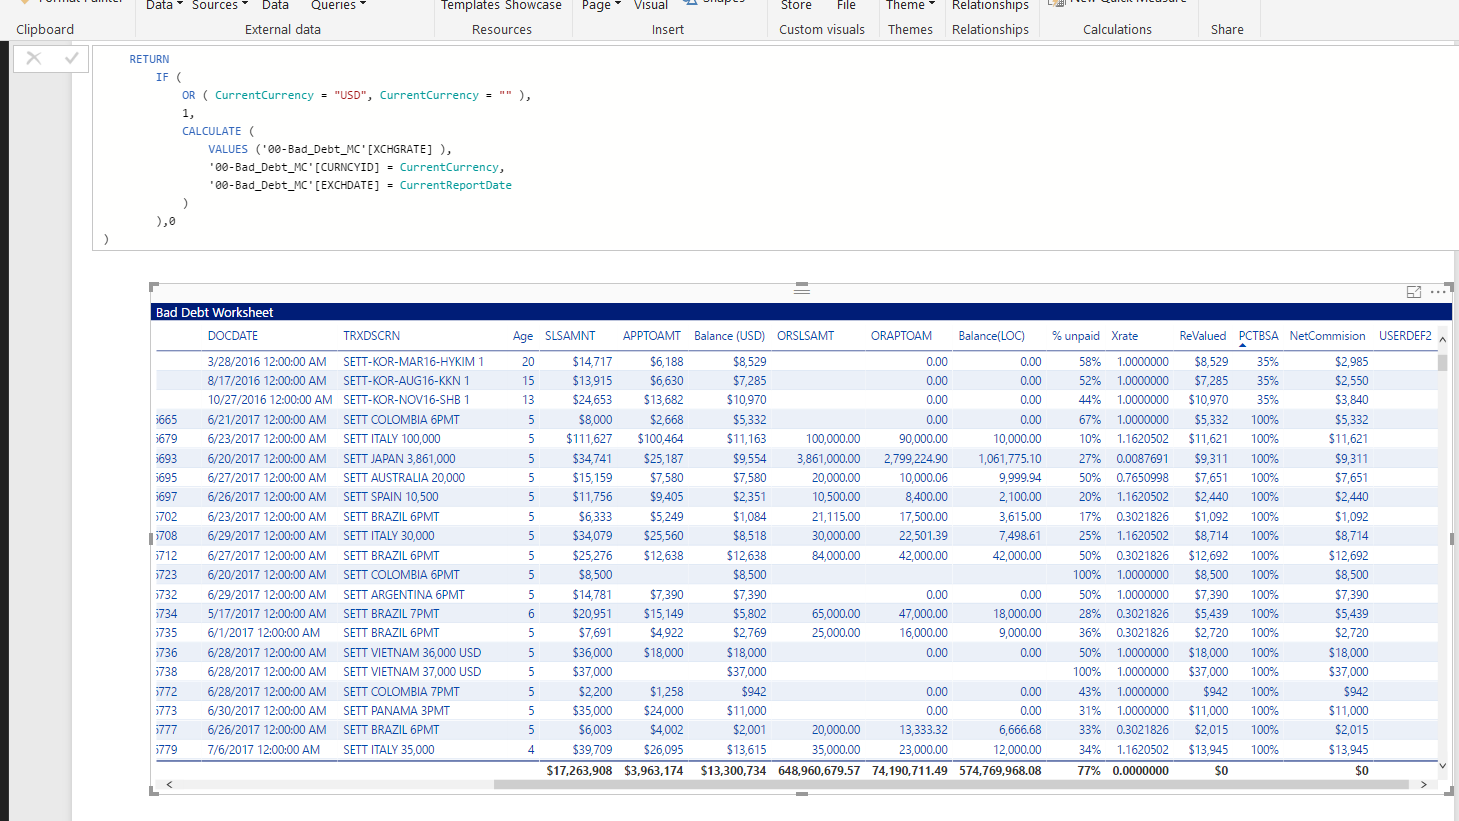
Task: Click the File button under Custom visuals
Action: (x=846, y=5)
